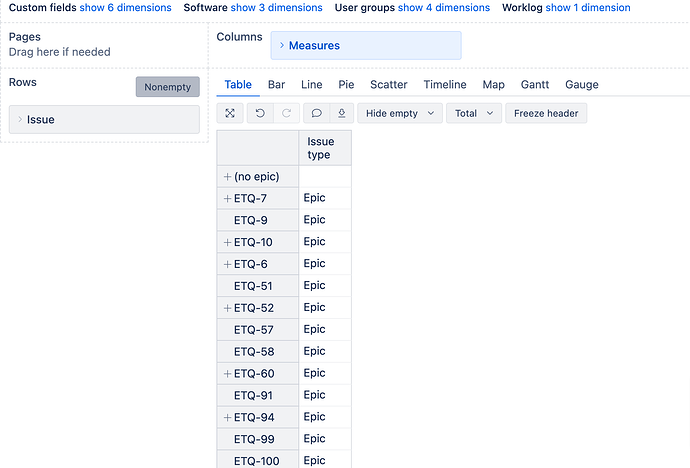The image size is (690, 468).
Task: Click Worklog show 1 dimension link
Action: pyautogui.click(x=587, y=7)
